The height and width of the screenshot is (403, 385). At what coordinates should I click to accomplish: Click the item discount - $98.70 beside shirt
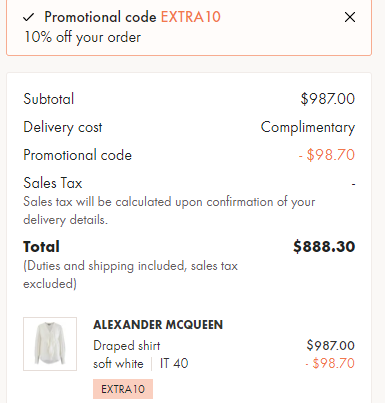tap(330, 363)
